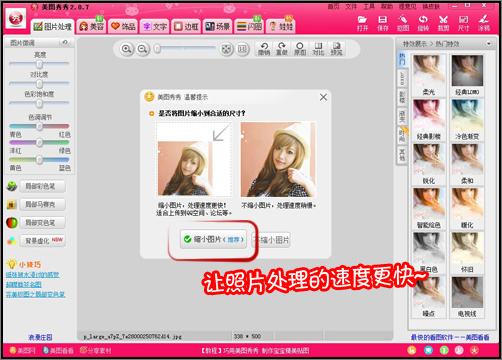
Task: Switch to the 娃娃 tab
Action: [280, 26]
